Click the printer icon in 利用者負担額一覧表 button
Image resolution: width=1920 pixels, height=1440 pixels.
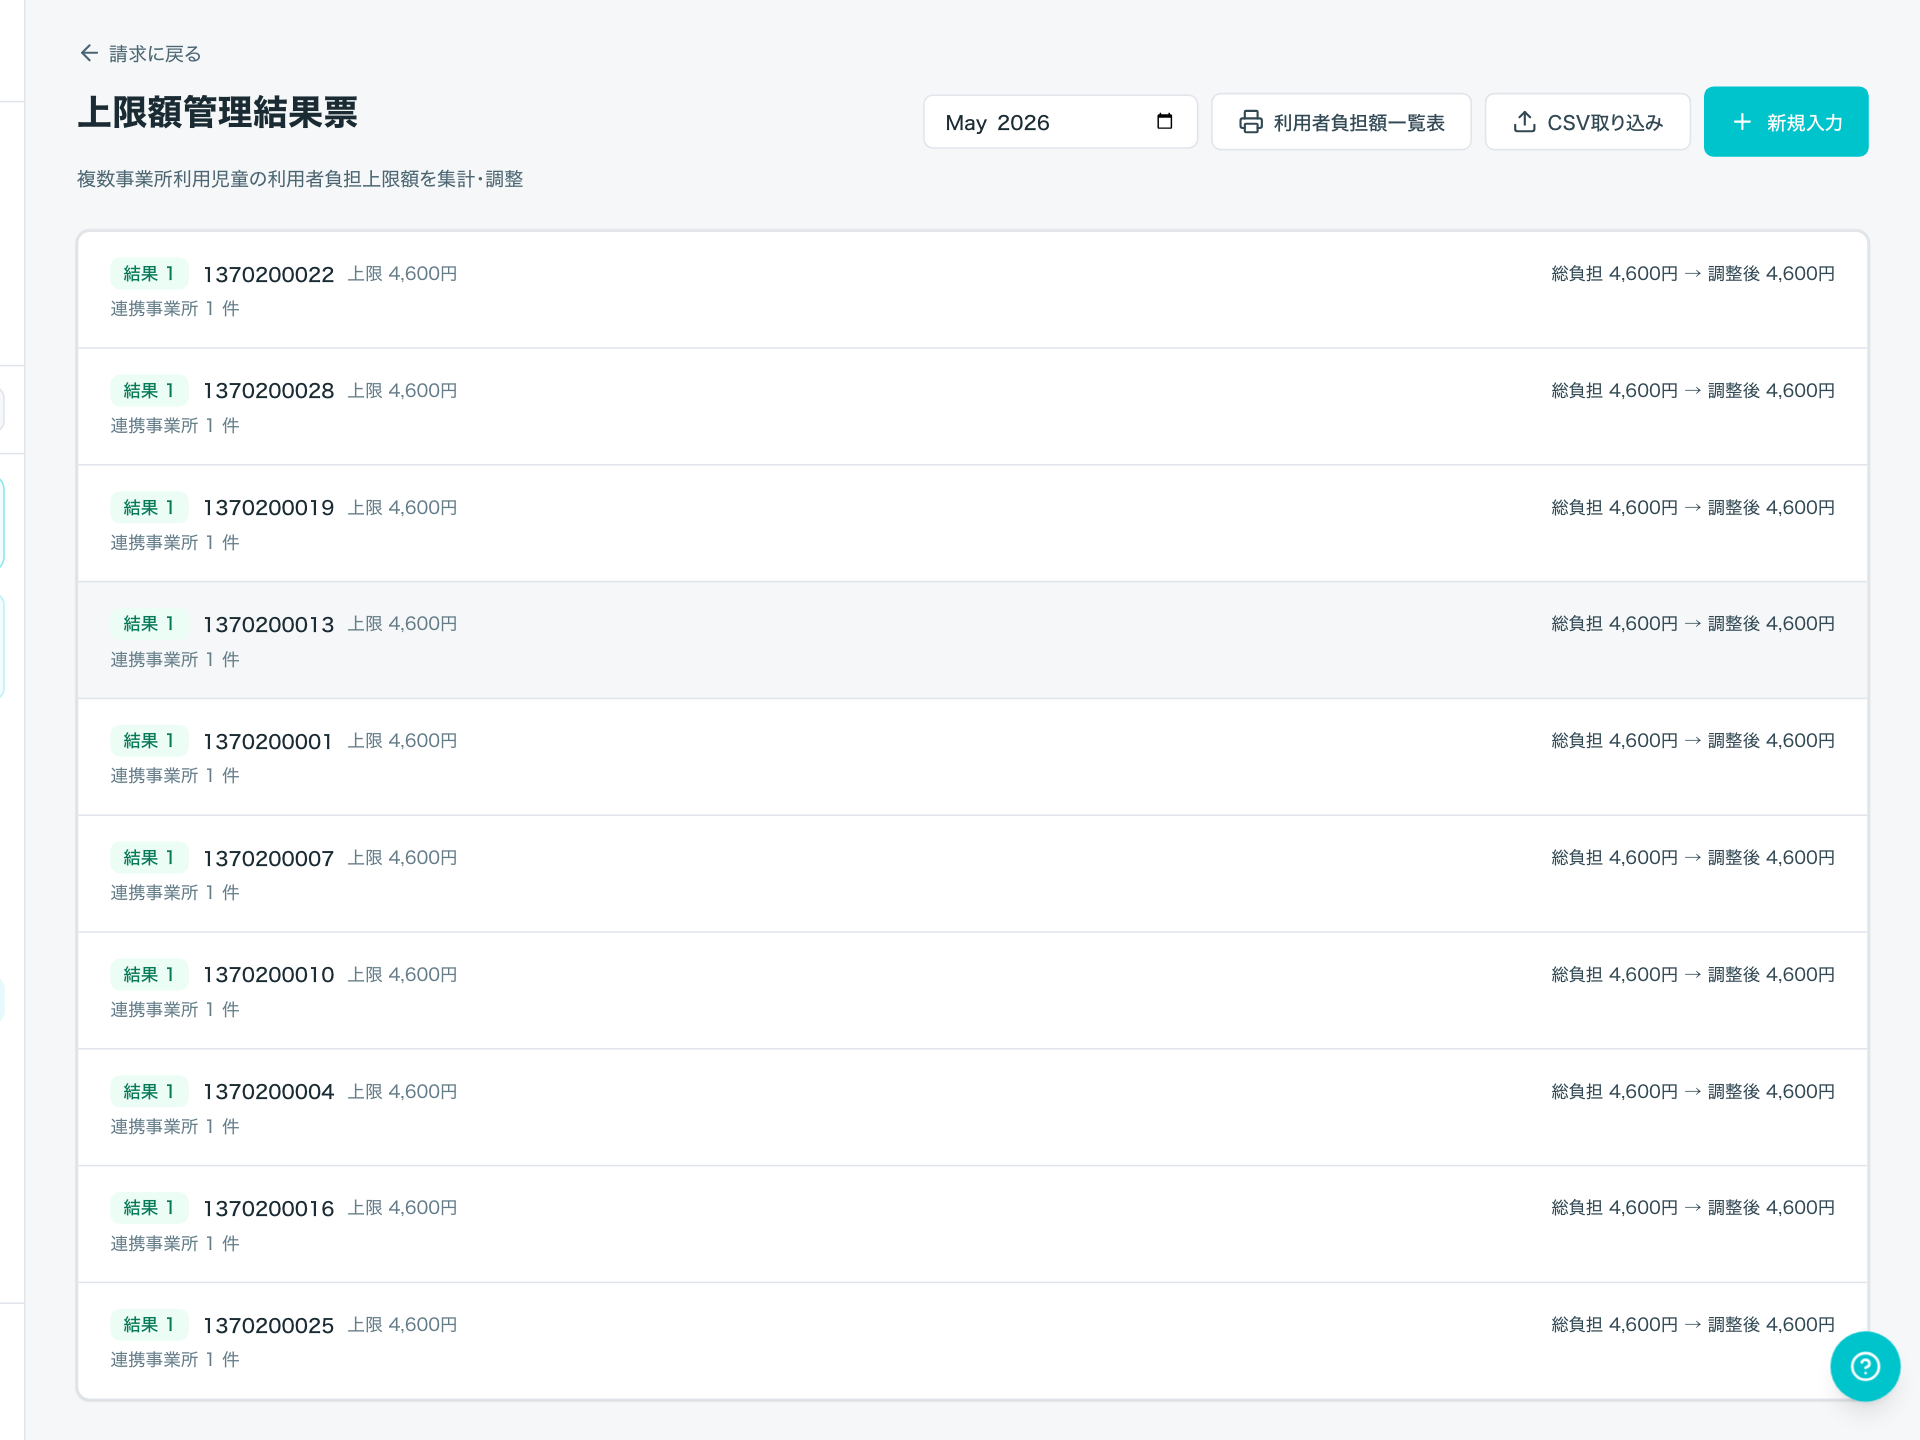tap(1250, 122)
